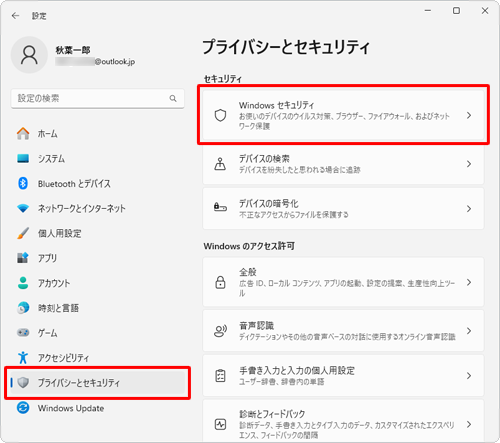
Task: Click the 不正なアクセスからファイルを保護する description
Action: coord(293,214)
